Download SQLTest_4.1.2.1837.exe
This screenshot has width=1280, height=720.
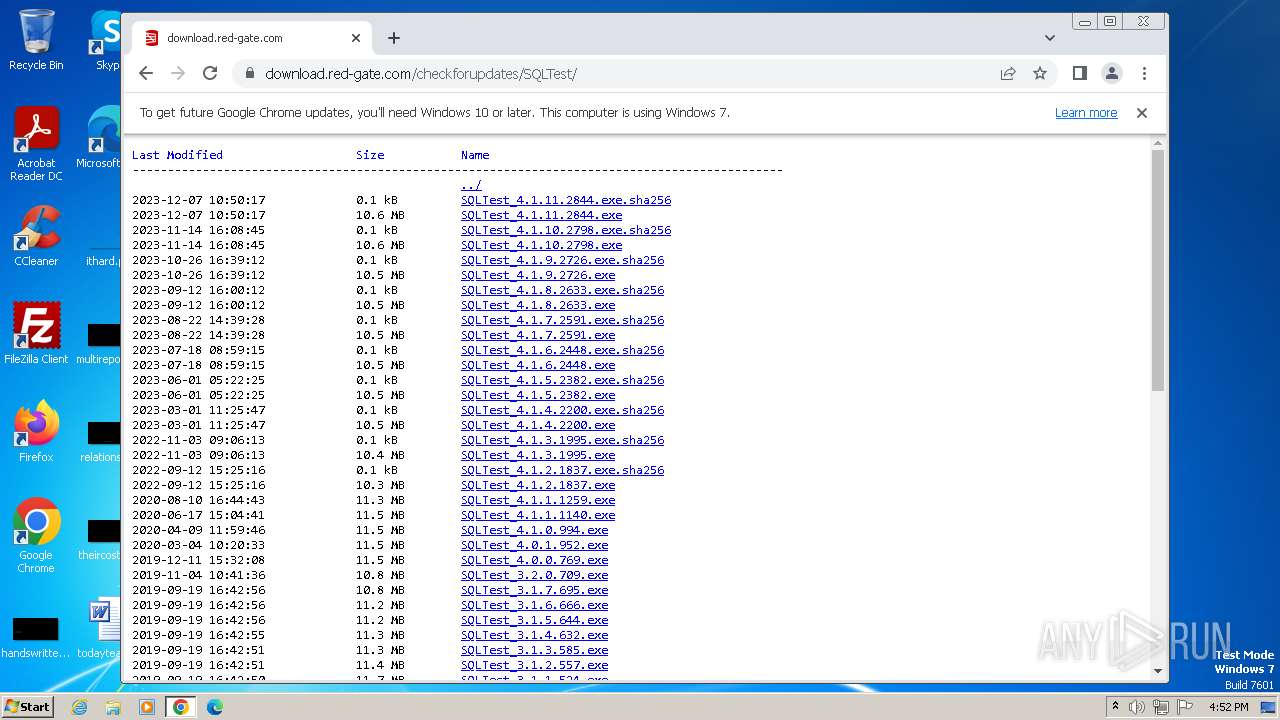point(538,485)
